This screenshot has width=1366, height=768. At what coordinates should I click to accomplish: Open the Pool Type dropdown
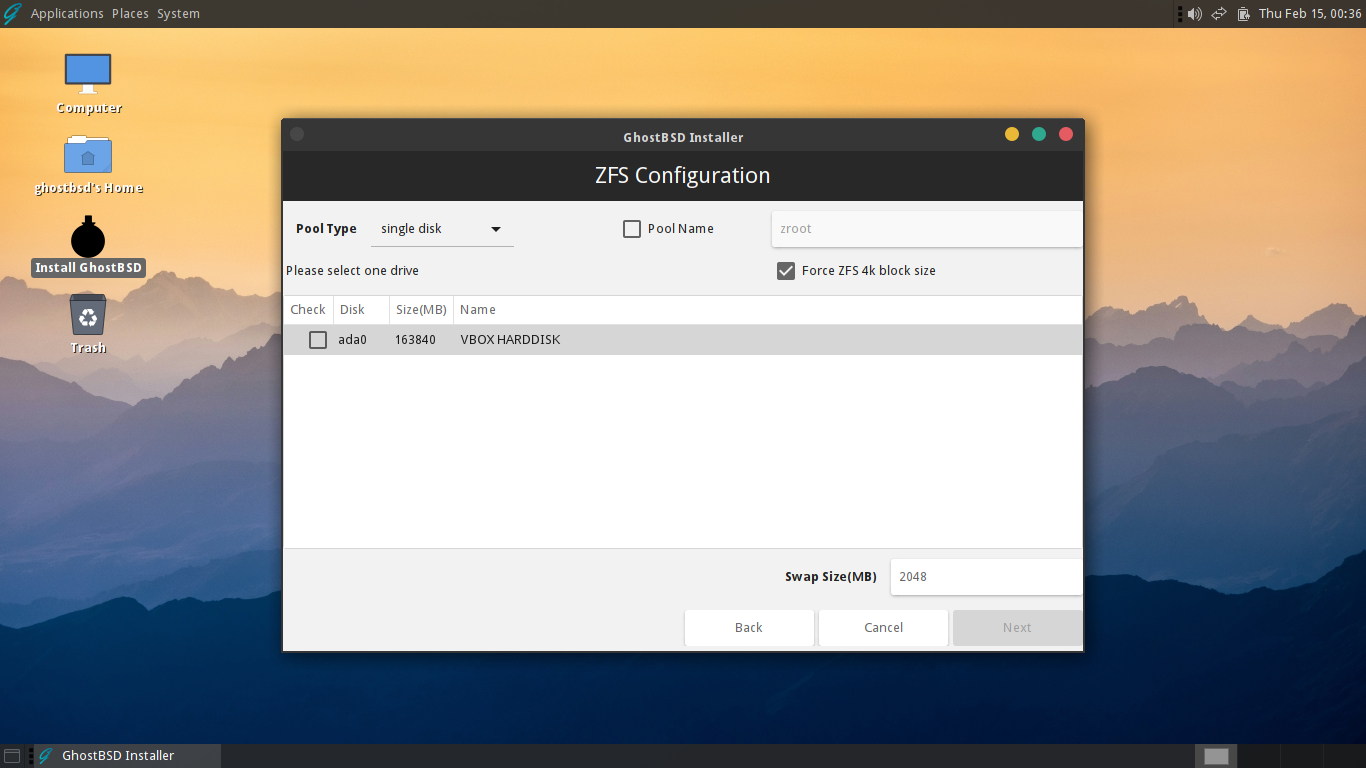[442, 229]
